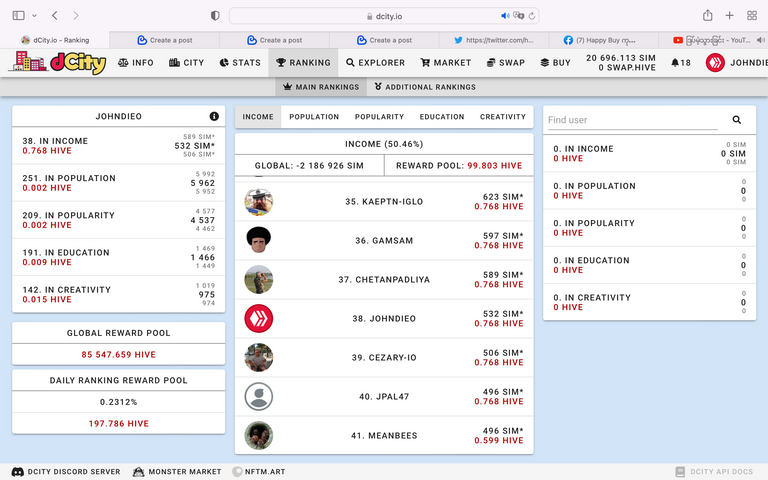Reload the page
Viewport: 768px width, 480px height.
(x=532, y=16)
